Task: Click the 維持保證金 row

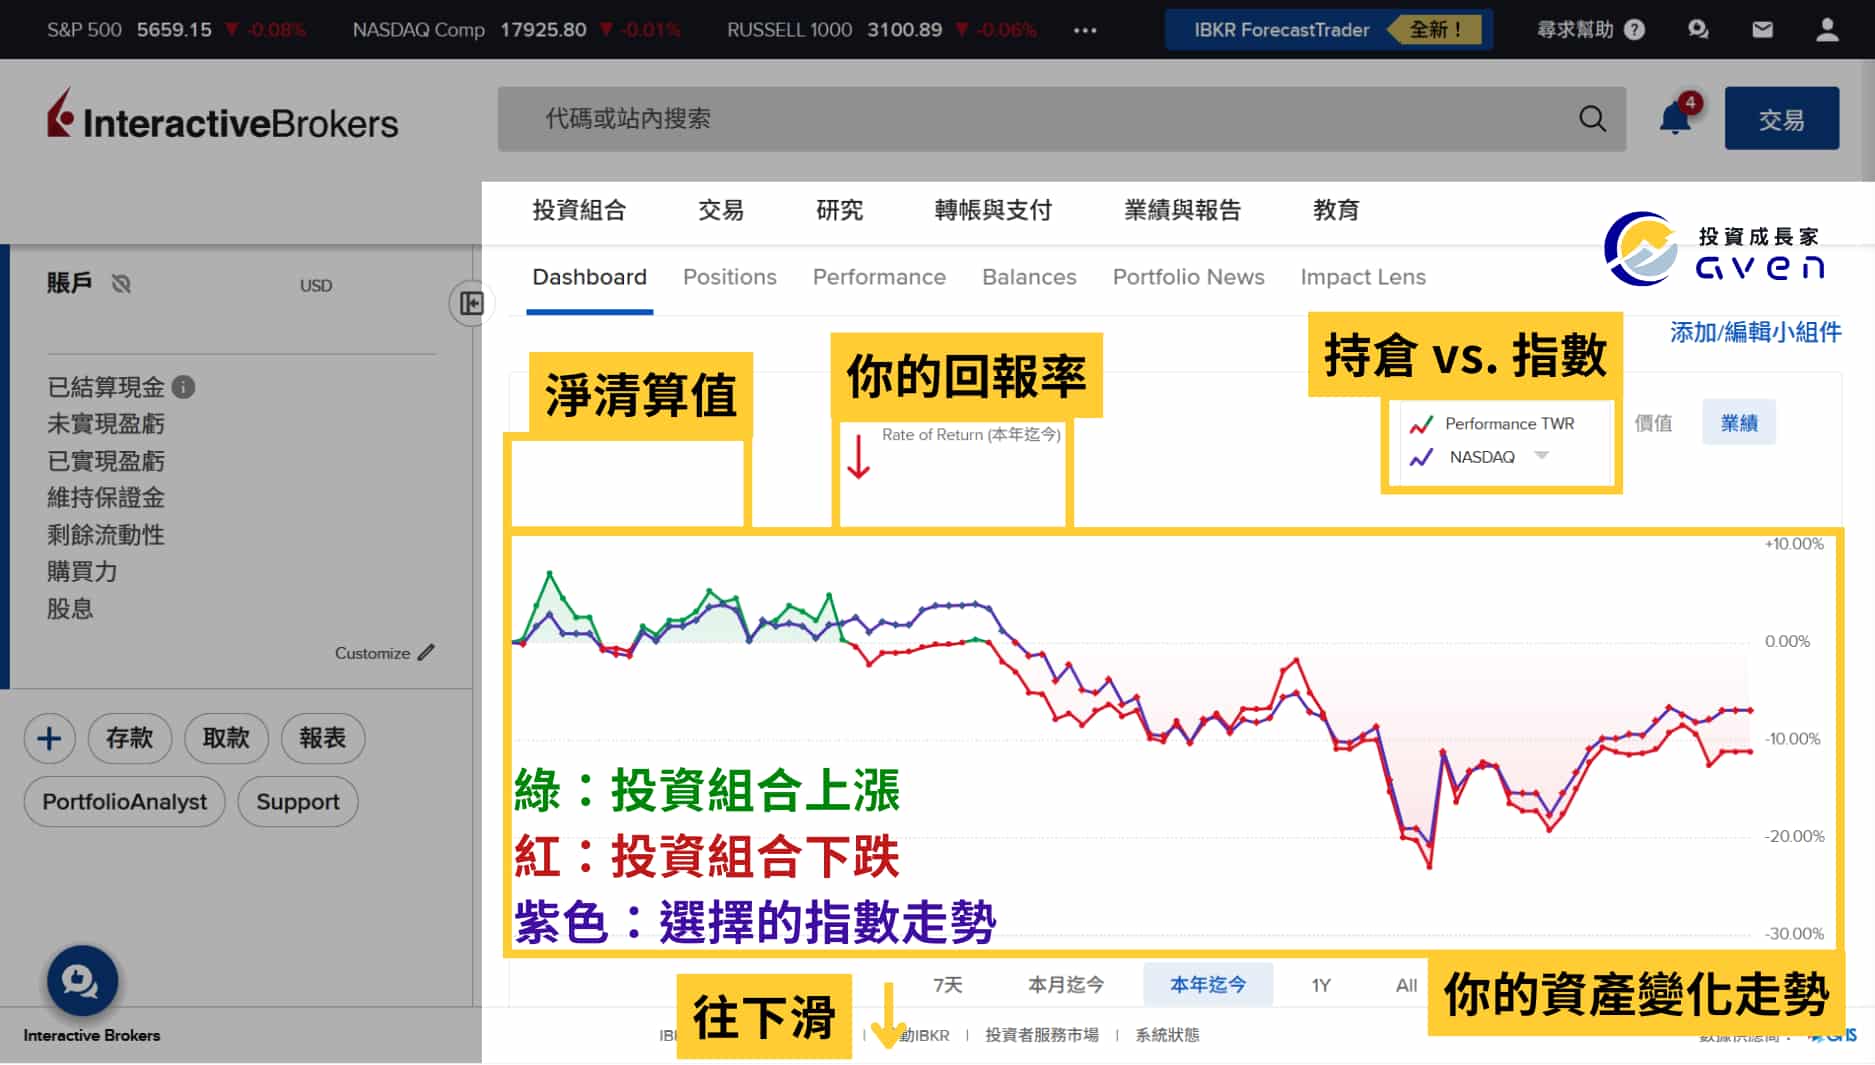Action: tap(106, 498)
